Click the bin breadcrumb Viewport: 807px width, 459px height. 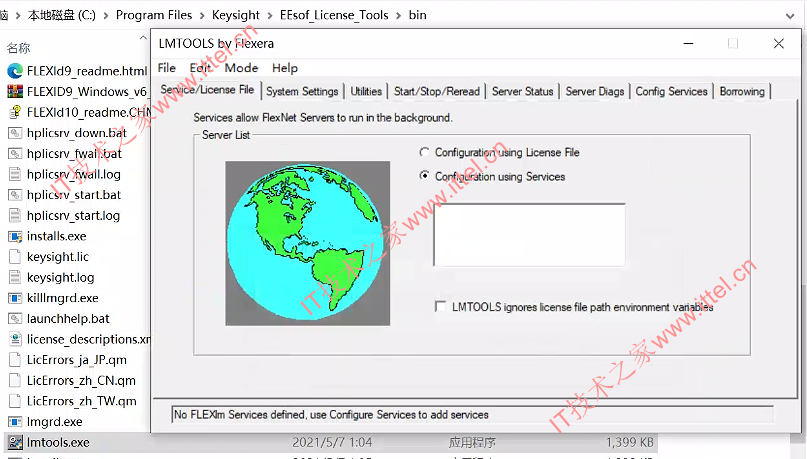tap(417, 15)
